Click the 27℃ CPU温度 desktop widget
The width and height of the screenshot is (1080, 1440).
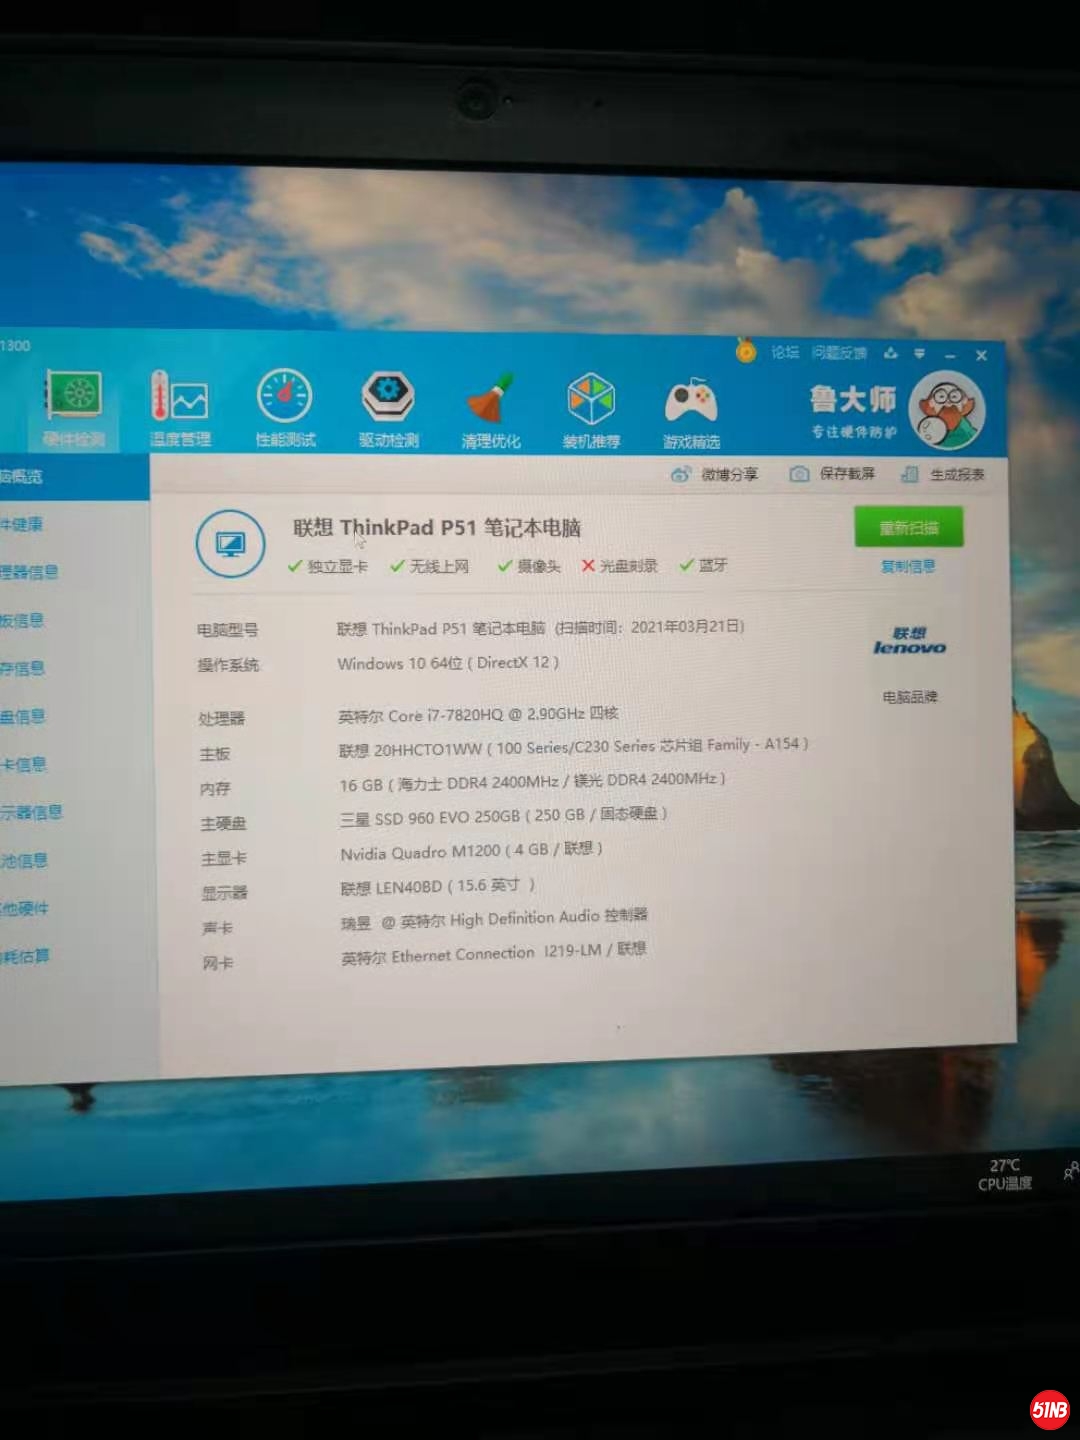click(1005, 1175)
